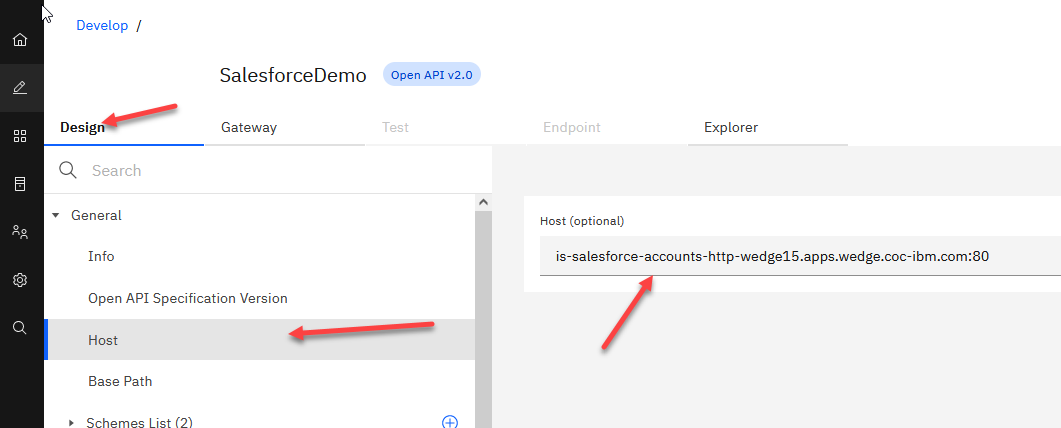Open the Explorer tab
Screen dimensions: 1061x428
coord(731,127)
